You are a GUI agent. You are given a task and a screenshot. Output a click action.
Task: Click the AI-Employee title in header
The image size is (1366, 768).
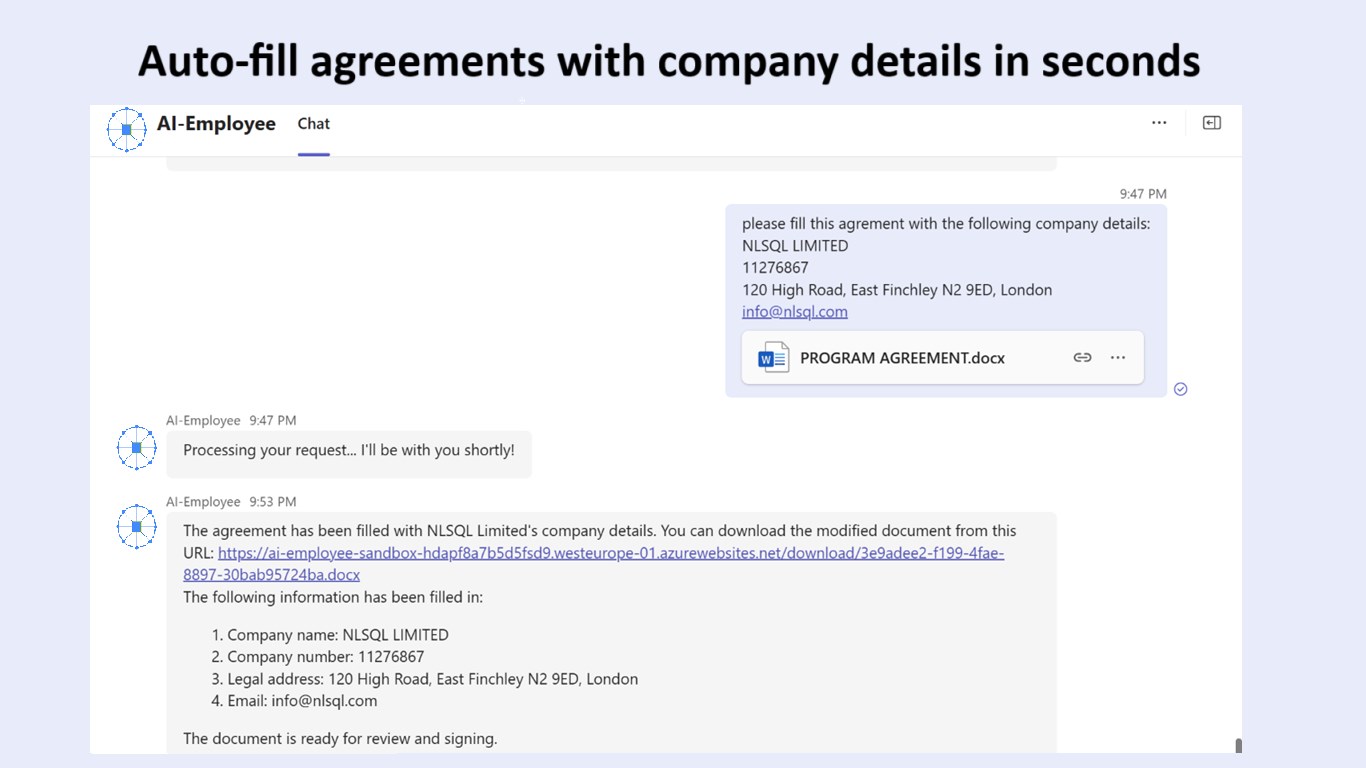[x=216, y=124]
